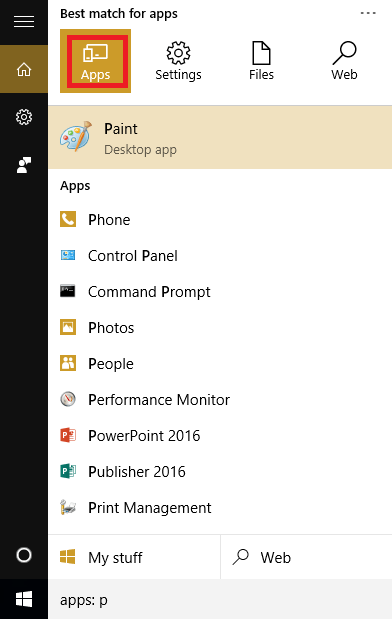Screen dimensions: 392x619
Task: Click the PowerPoint 2016 icon
Action: coord(68,435)
